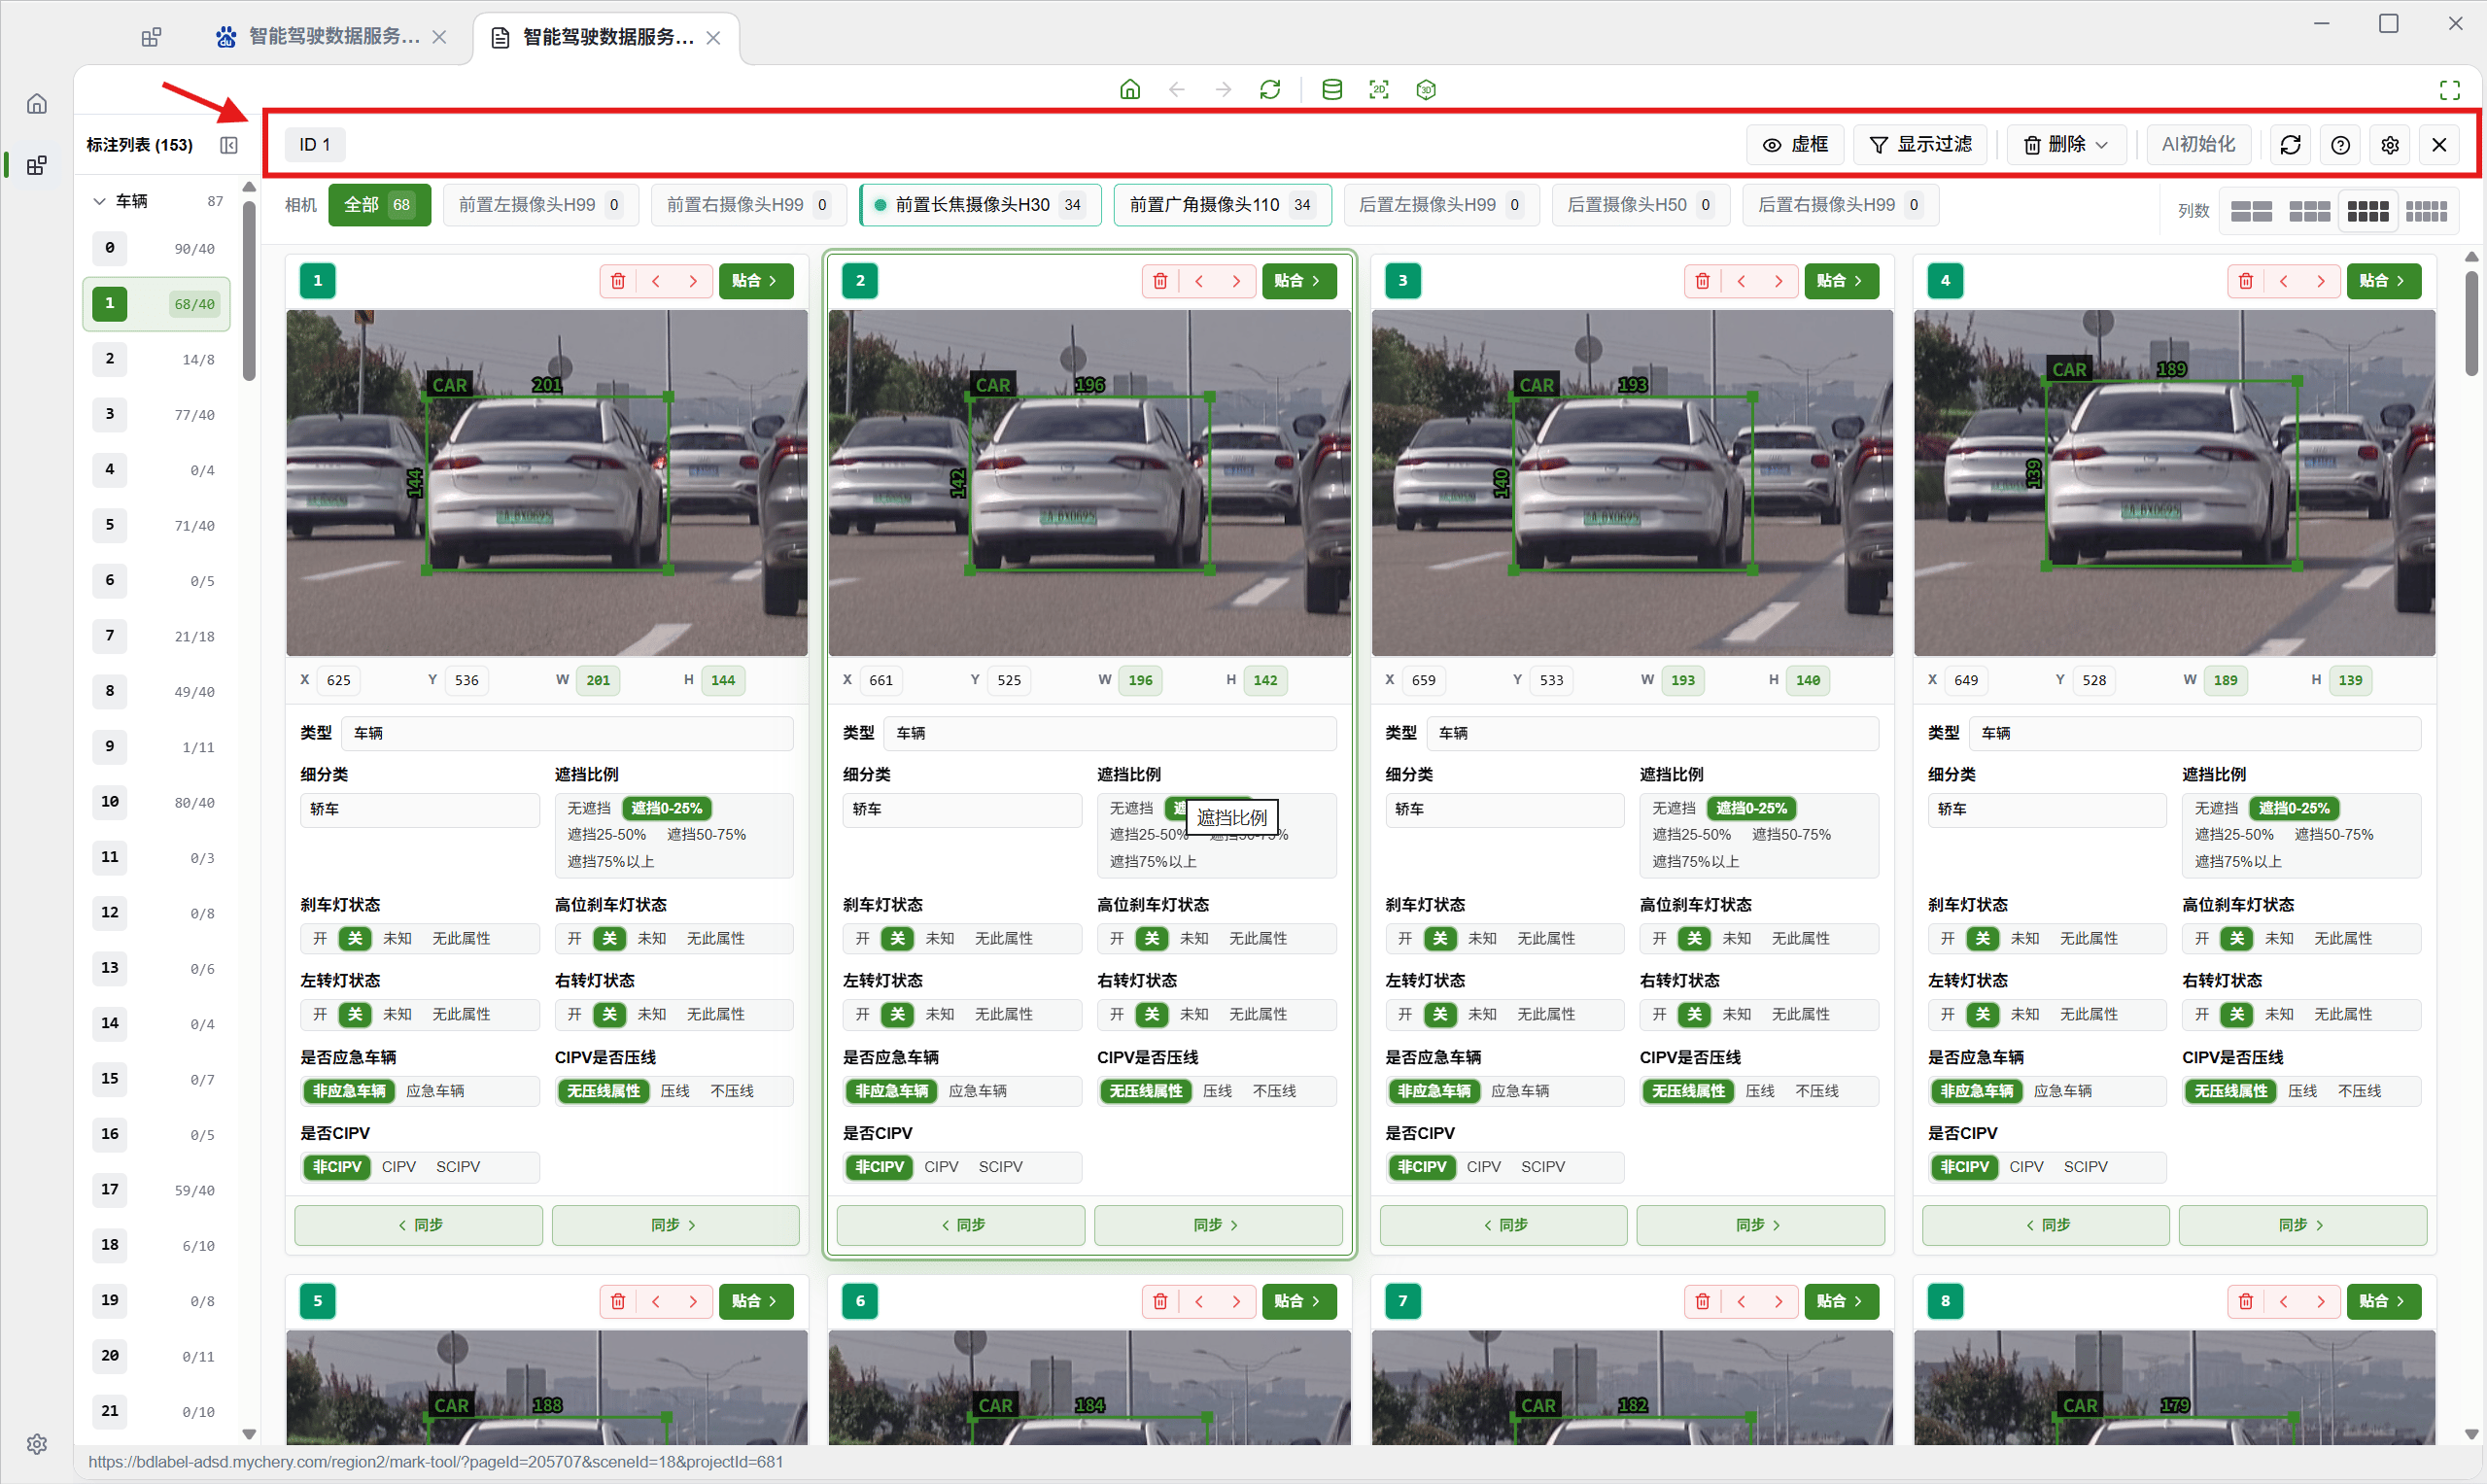Choose 应急车辆 on card 1
Viewport: 2487px width, 1484px height.
pos(435,1090)
